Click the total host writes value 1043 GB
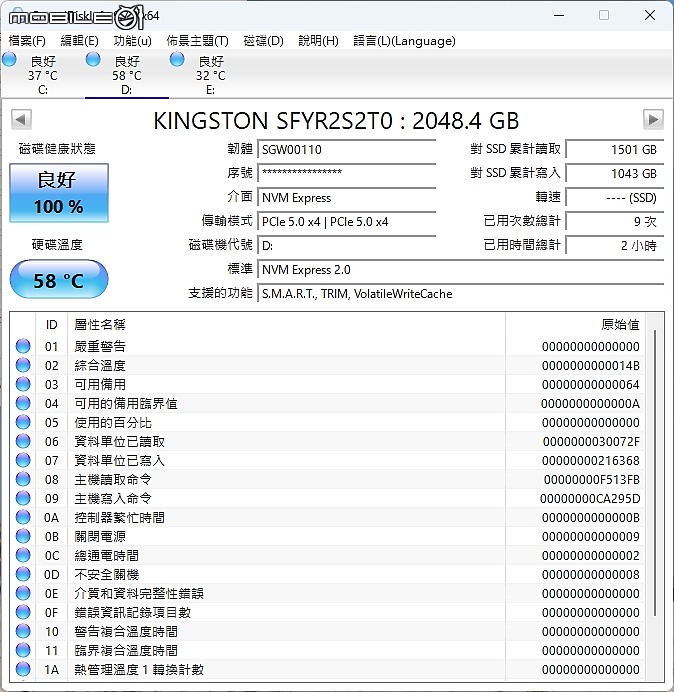This screenshot has height=692, width=674. [x=614, y=173]
